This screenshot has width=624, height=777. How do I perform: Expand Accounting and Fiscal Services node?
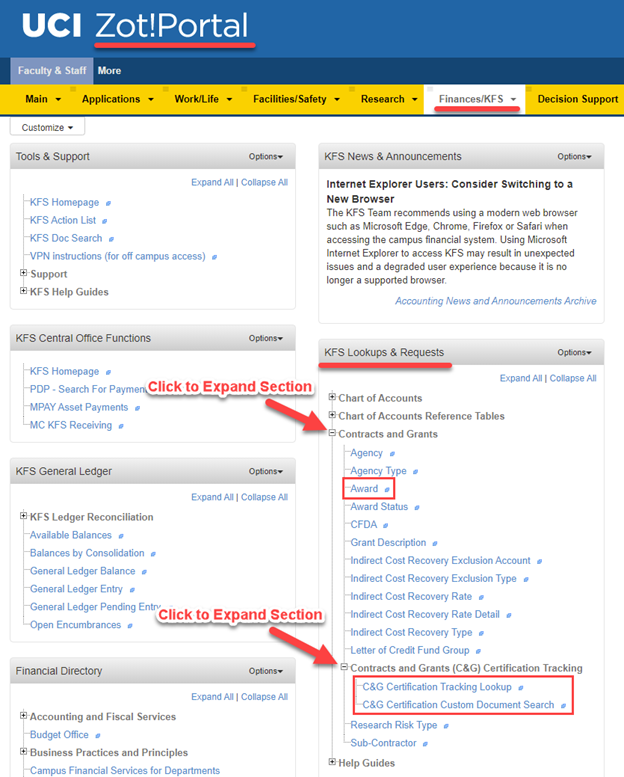click(x=23, y=715)
